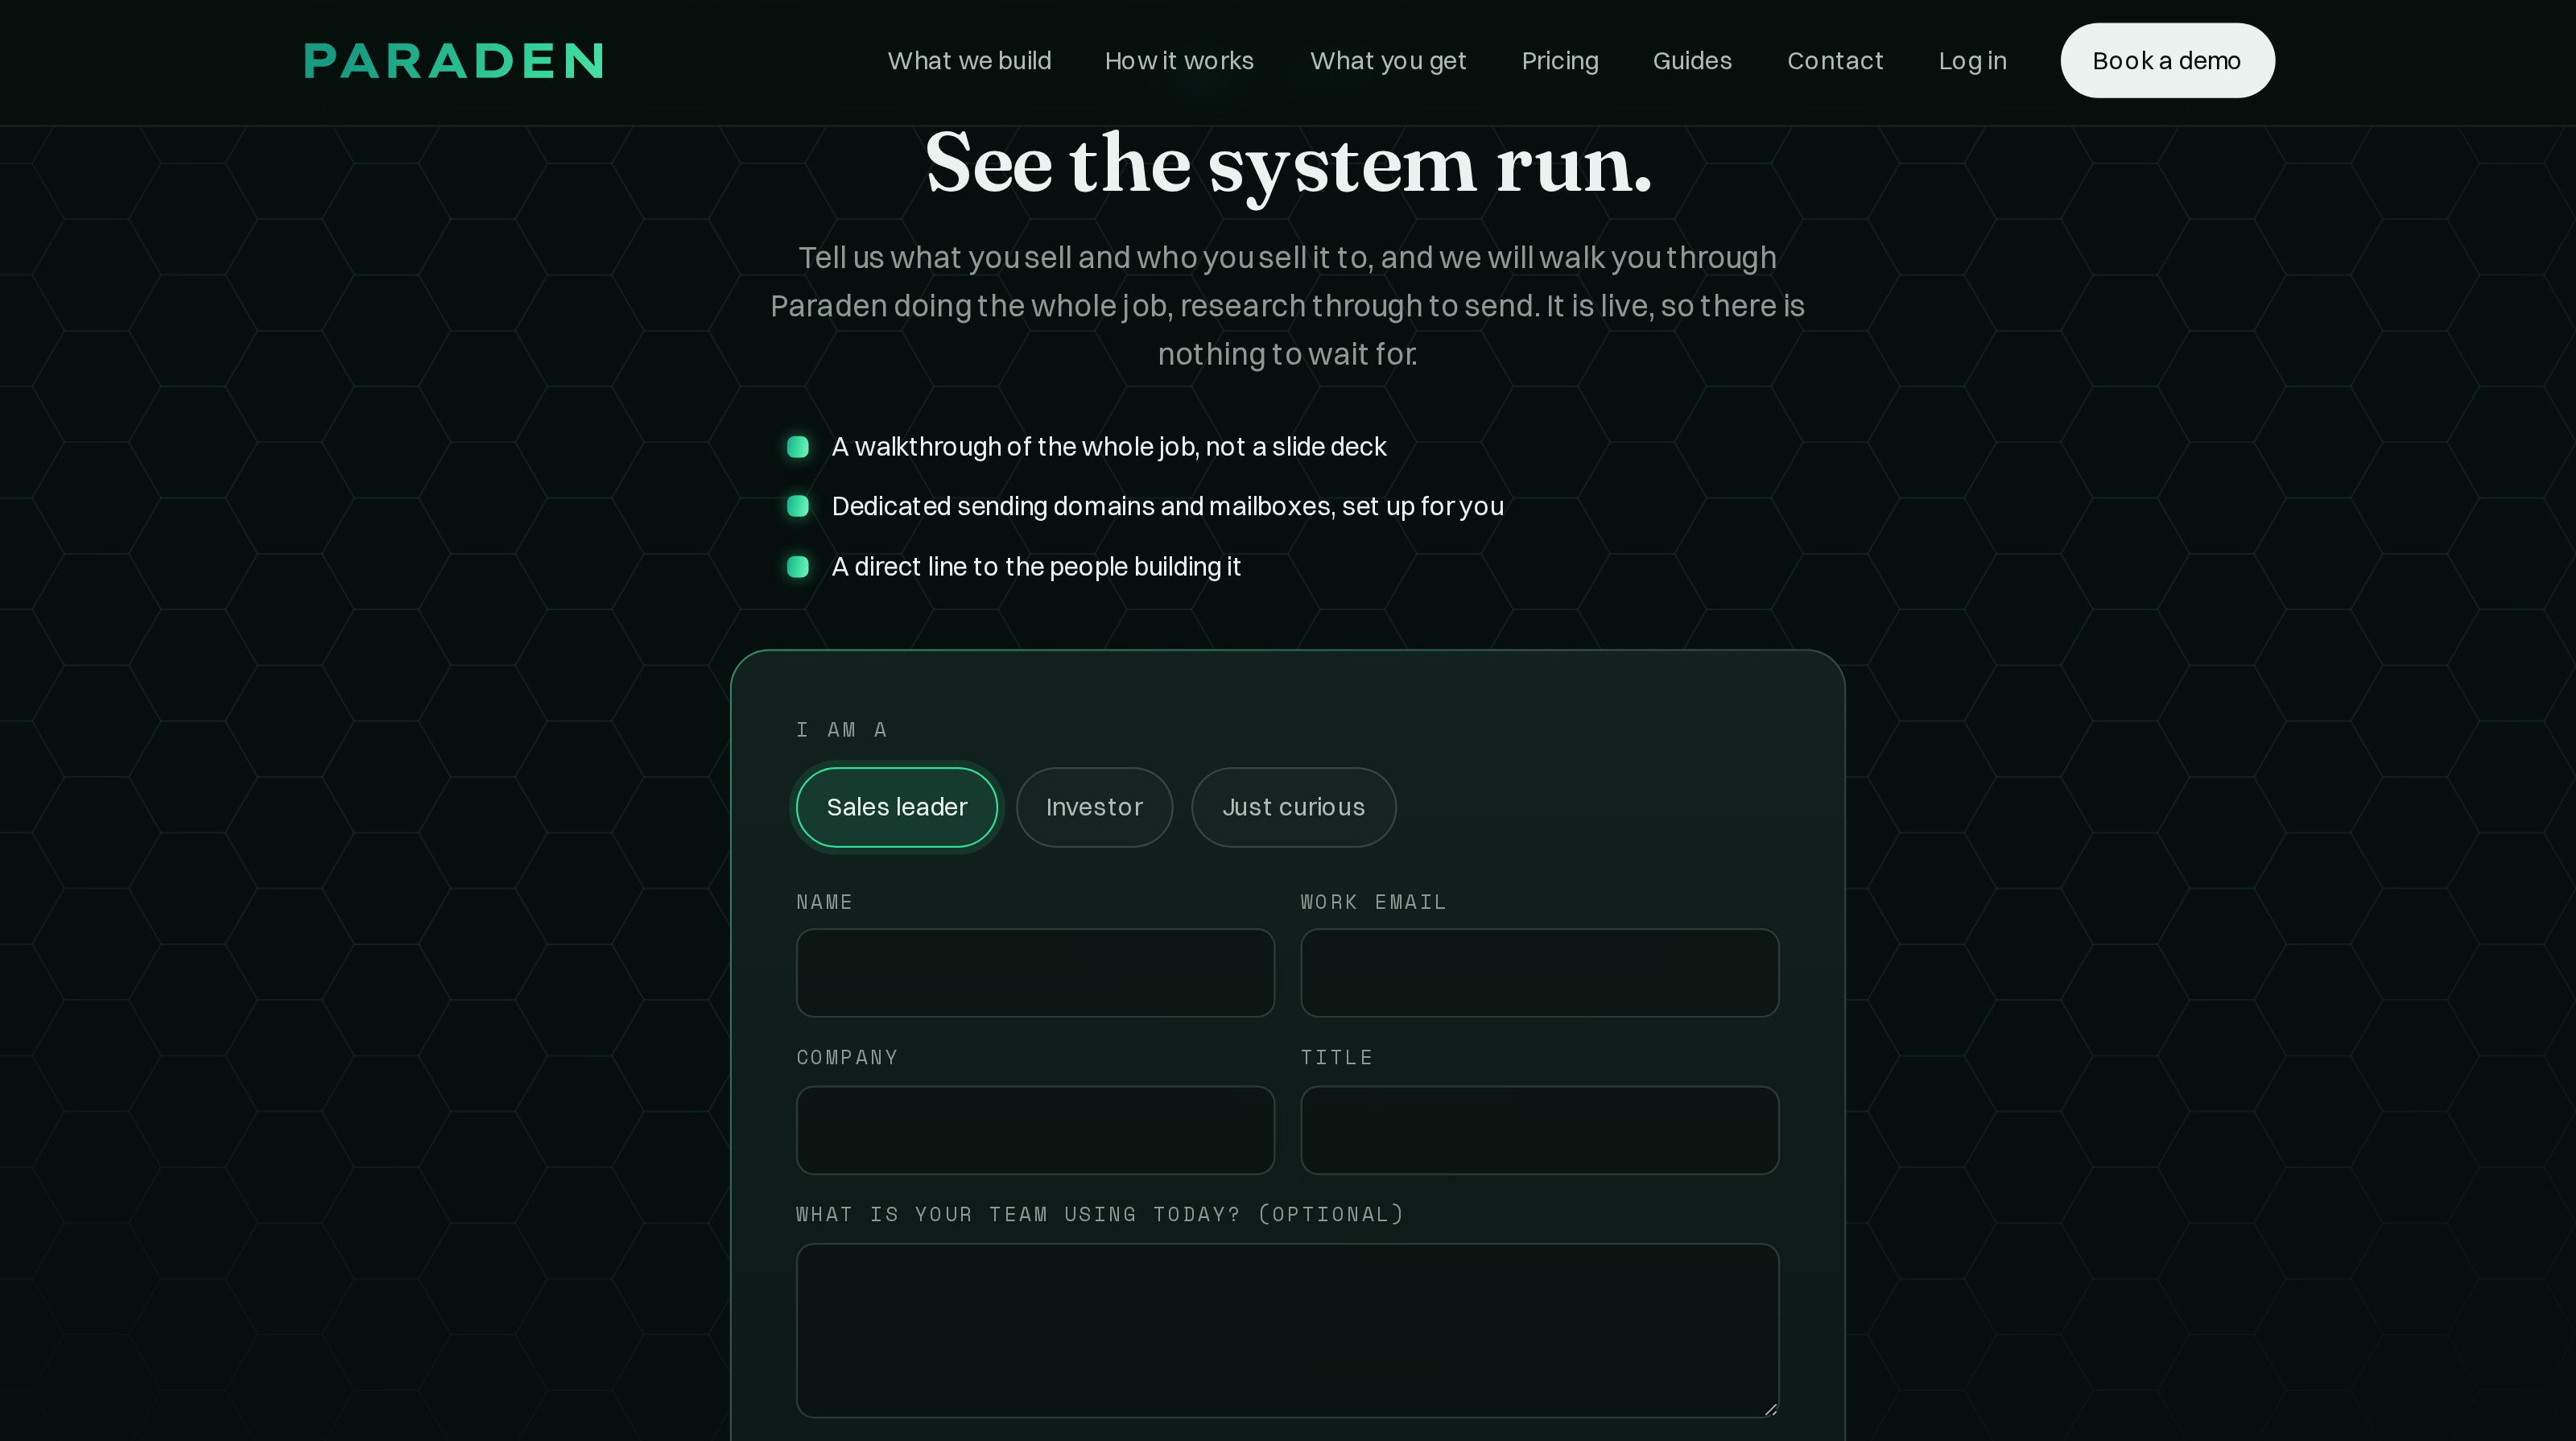Click "Dedicated sending domains and mailboxes" text
Screen dimensions: 2576x1441
click(1167, 507)
